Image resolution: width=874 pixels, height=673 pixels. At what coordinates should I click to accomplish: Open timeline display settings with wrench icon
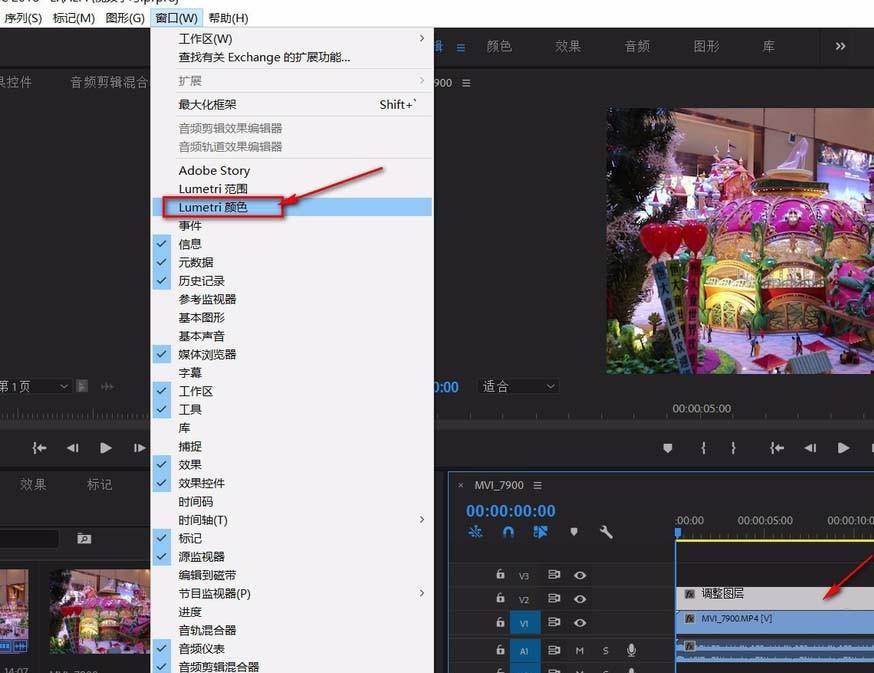pyautogui.click(x=607, y=532)
